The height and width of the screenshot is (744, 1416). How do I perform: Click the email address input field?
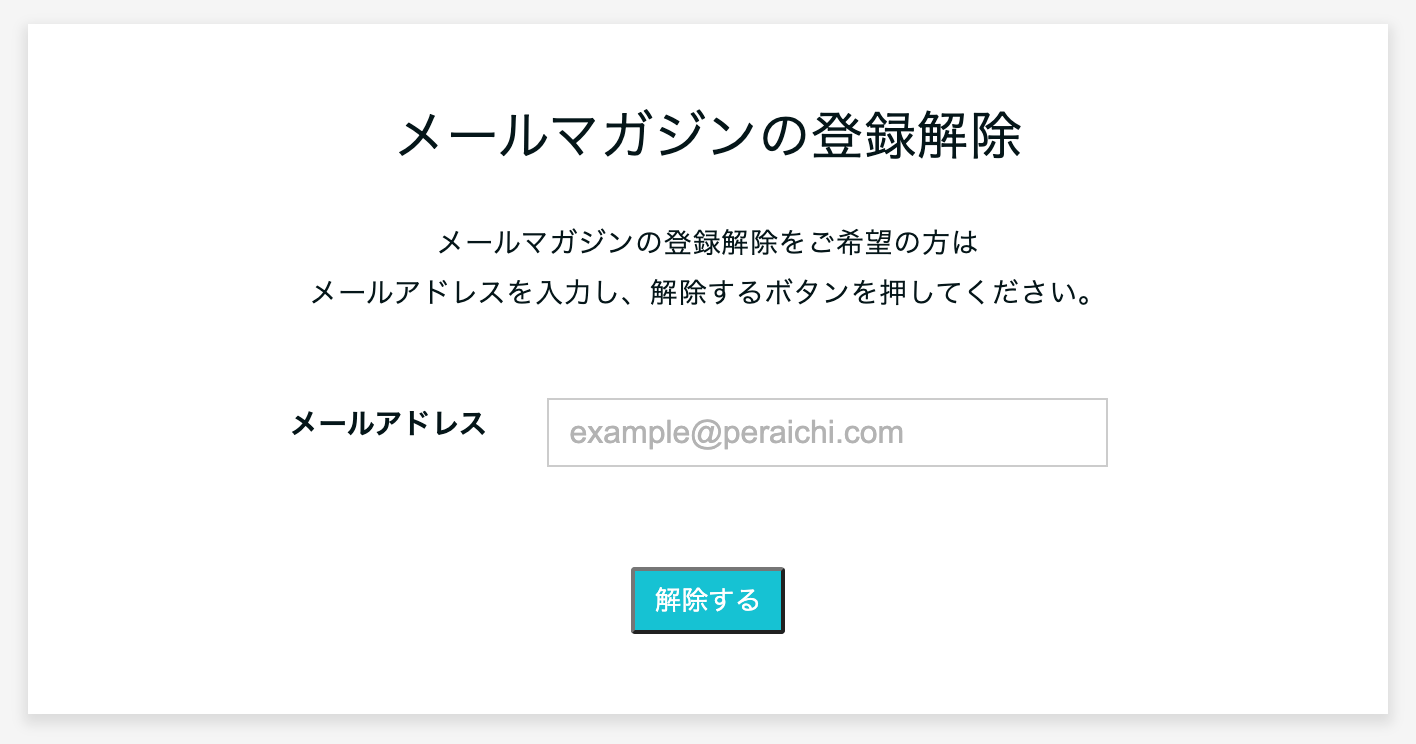point(826,432)
